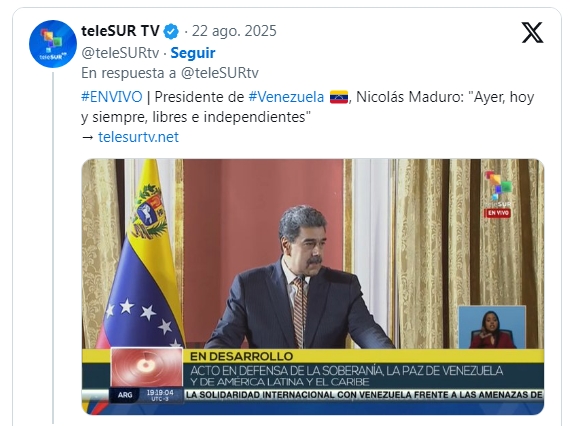Follow the account via Seguir
Image resolution: width=573 pixels, height=426 pixels.
point(193,53)
